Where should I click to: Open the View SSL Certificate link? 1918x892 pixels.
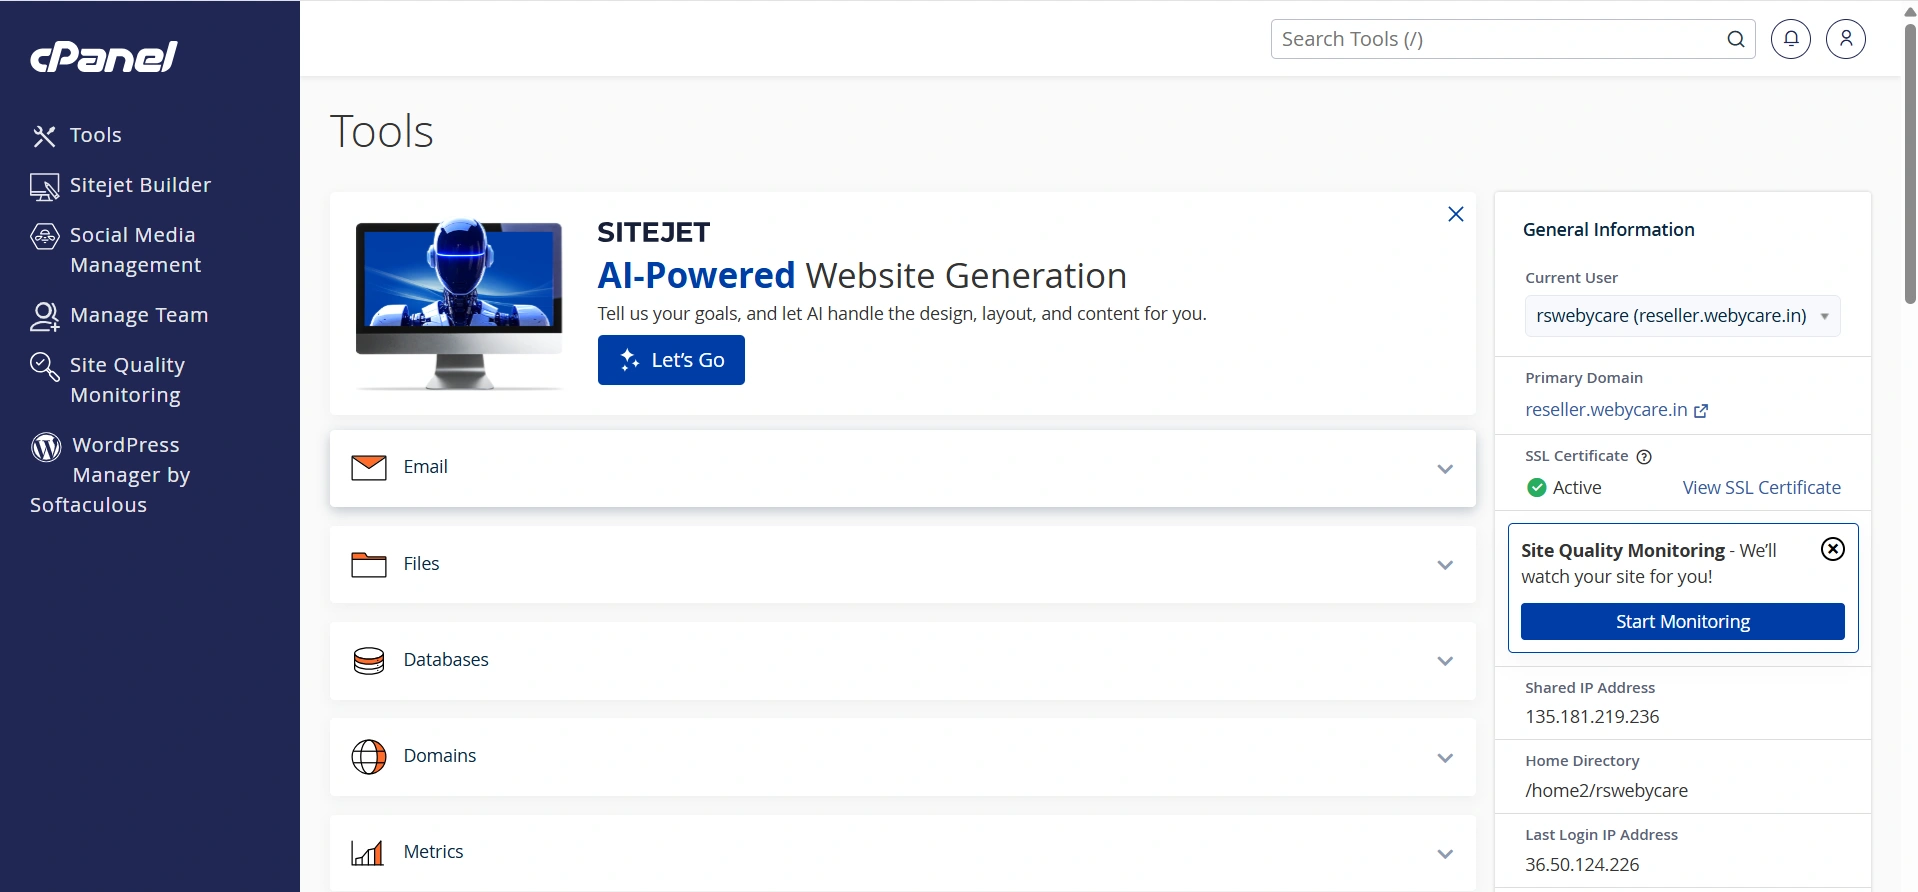[1762, 488]
